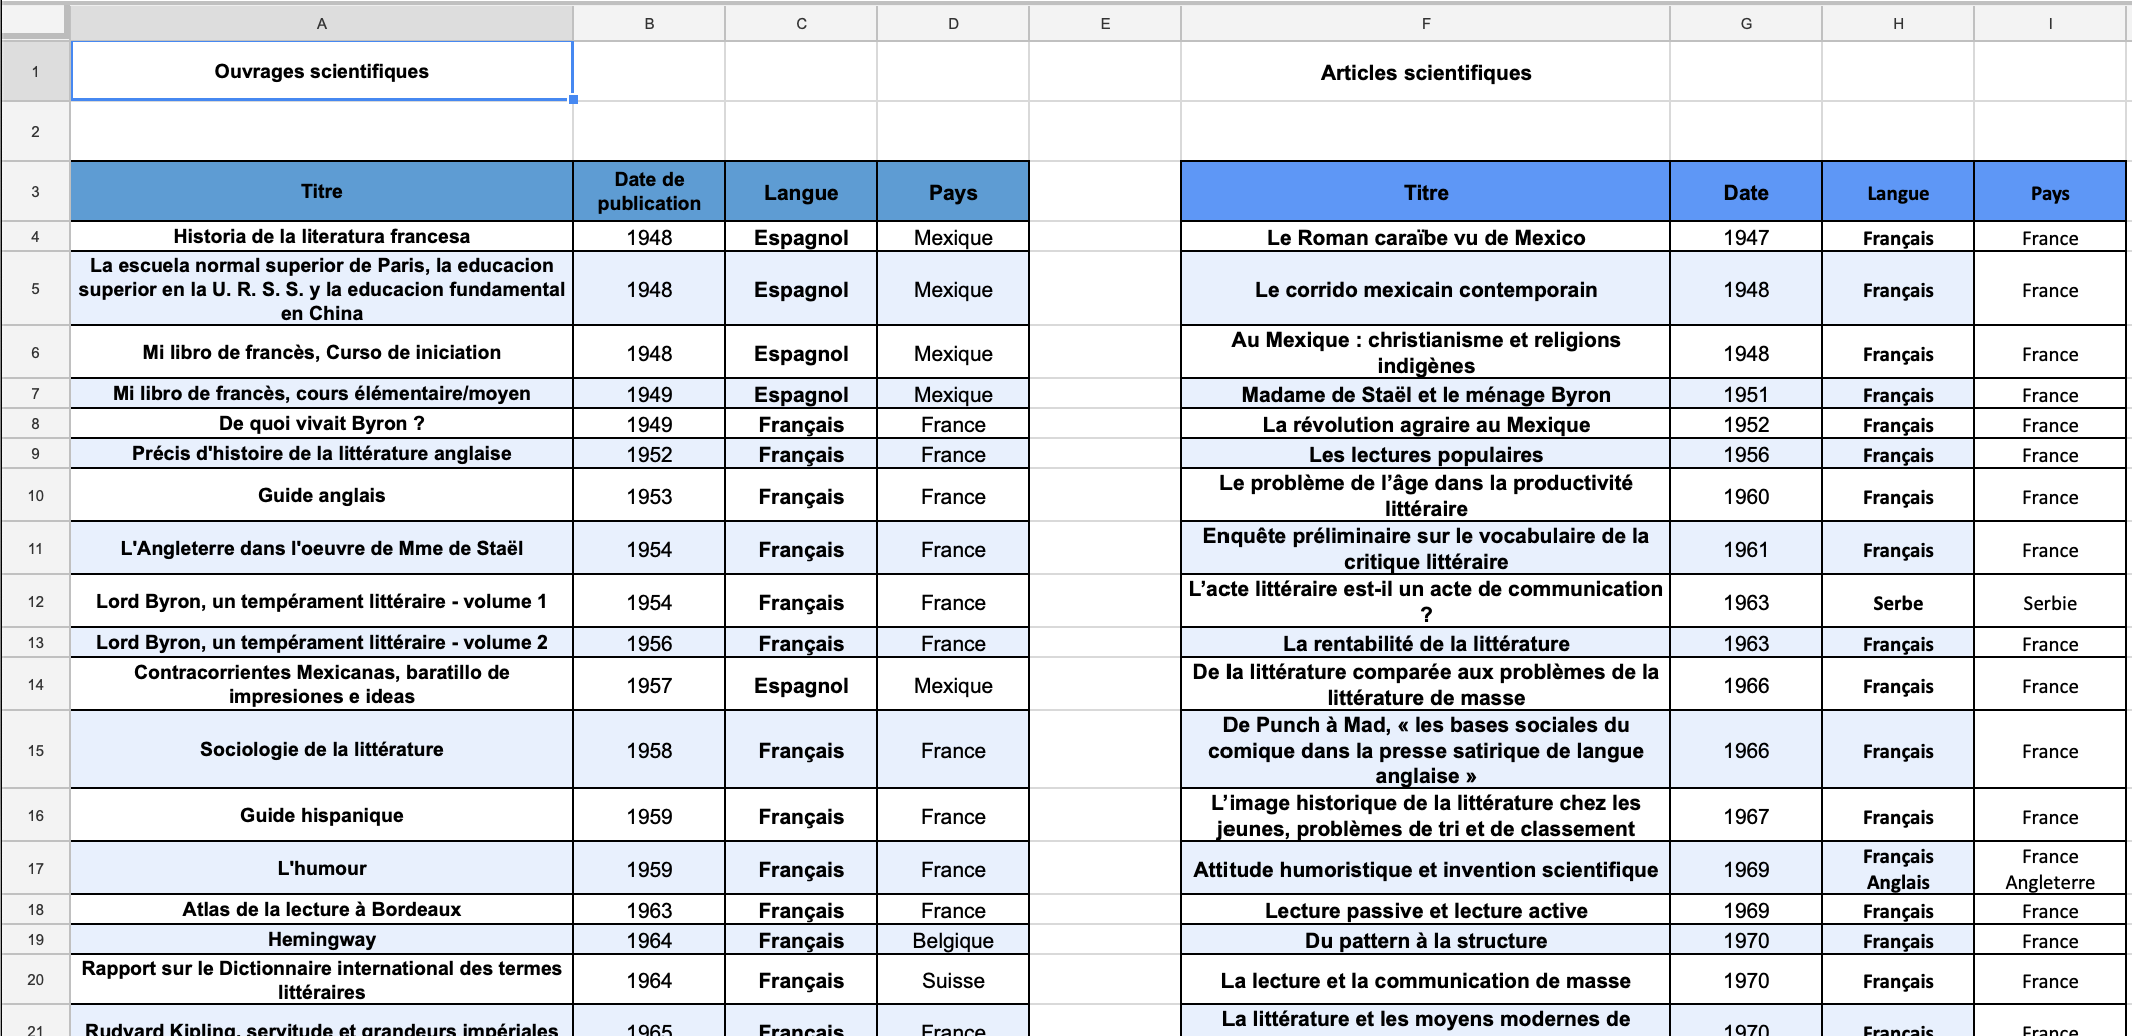Click the 'Articles scientifiques' cell
This screenshot has height=1036, width=2132.
[x=1425, y=72]
